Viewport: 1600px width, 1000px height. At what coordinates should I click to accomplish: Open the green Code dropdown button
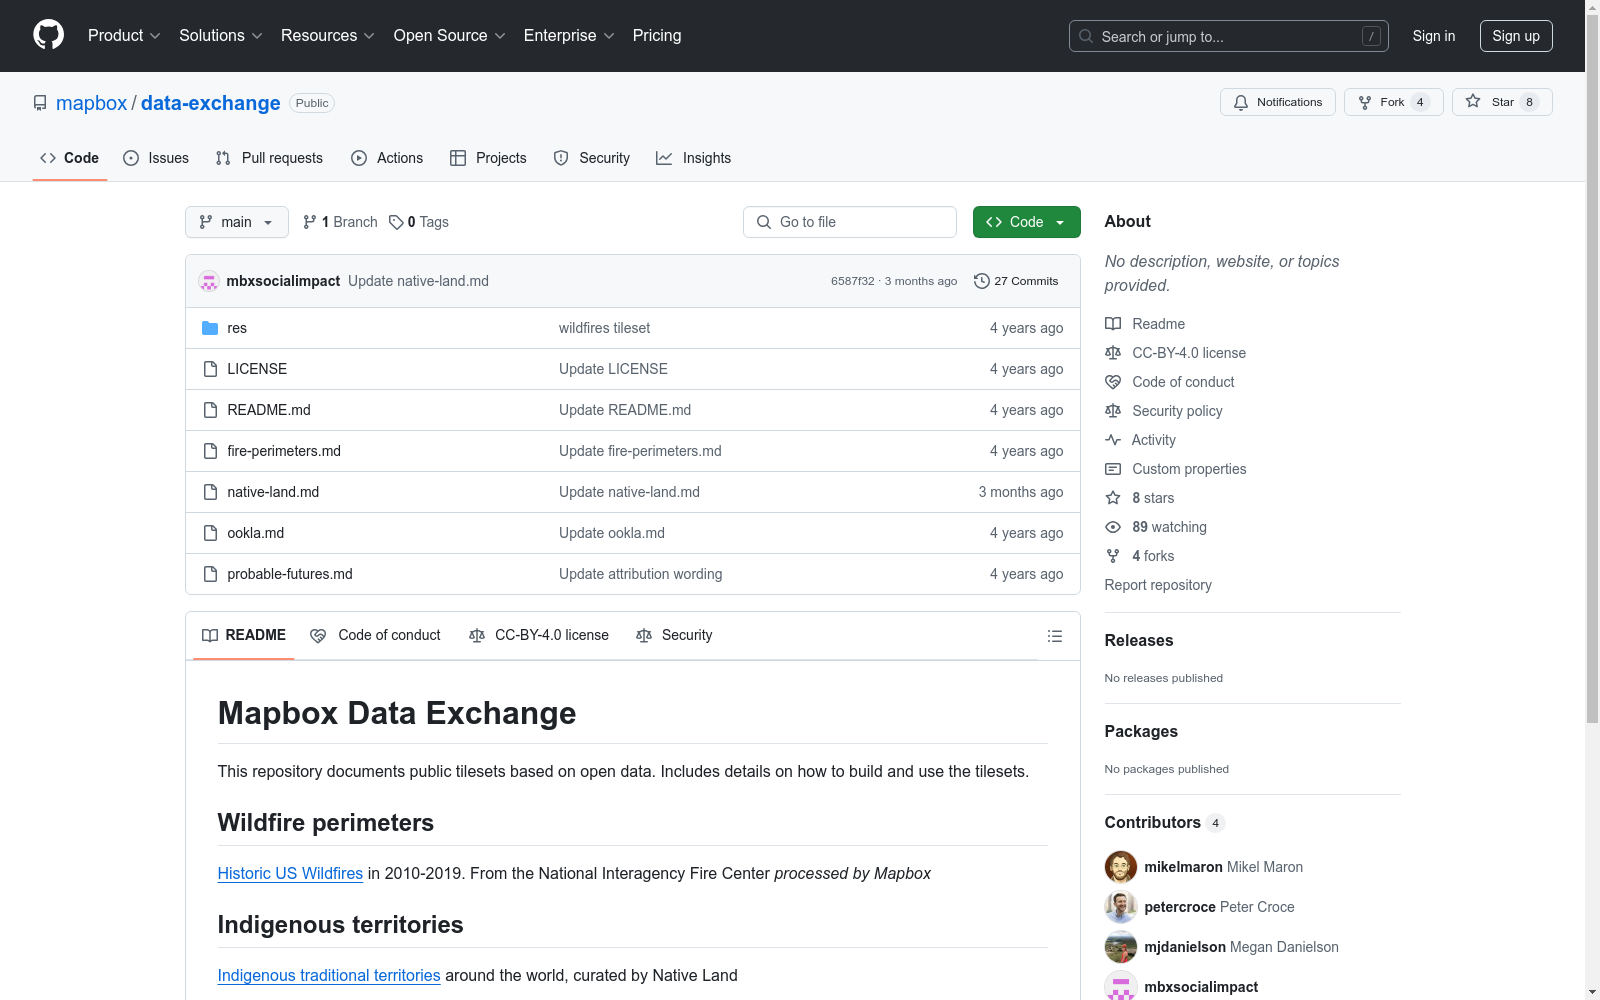click(x=1026, y=222)
